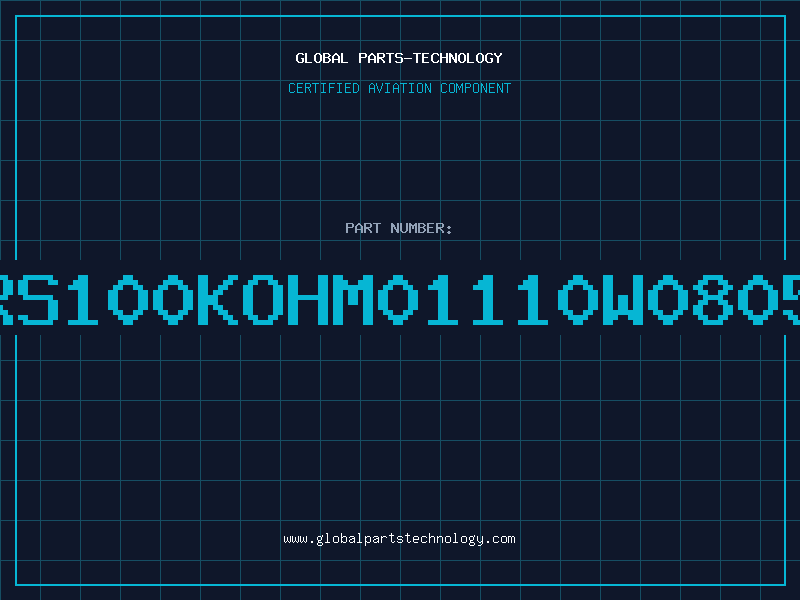Select the word AVIATION in the subtitle
Viewport: 800px width, 600px height.
[x=400, y=88]
